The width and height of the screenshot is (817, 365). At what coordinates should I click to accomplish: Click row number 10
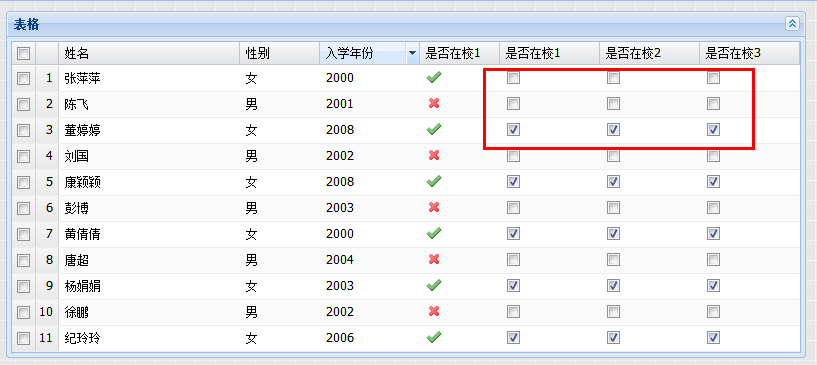pos(46,312)
